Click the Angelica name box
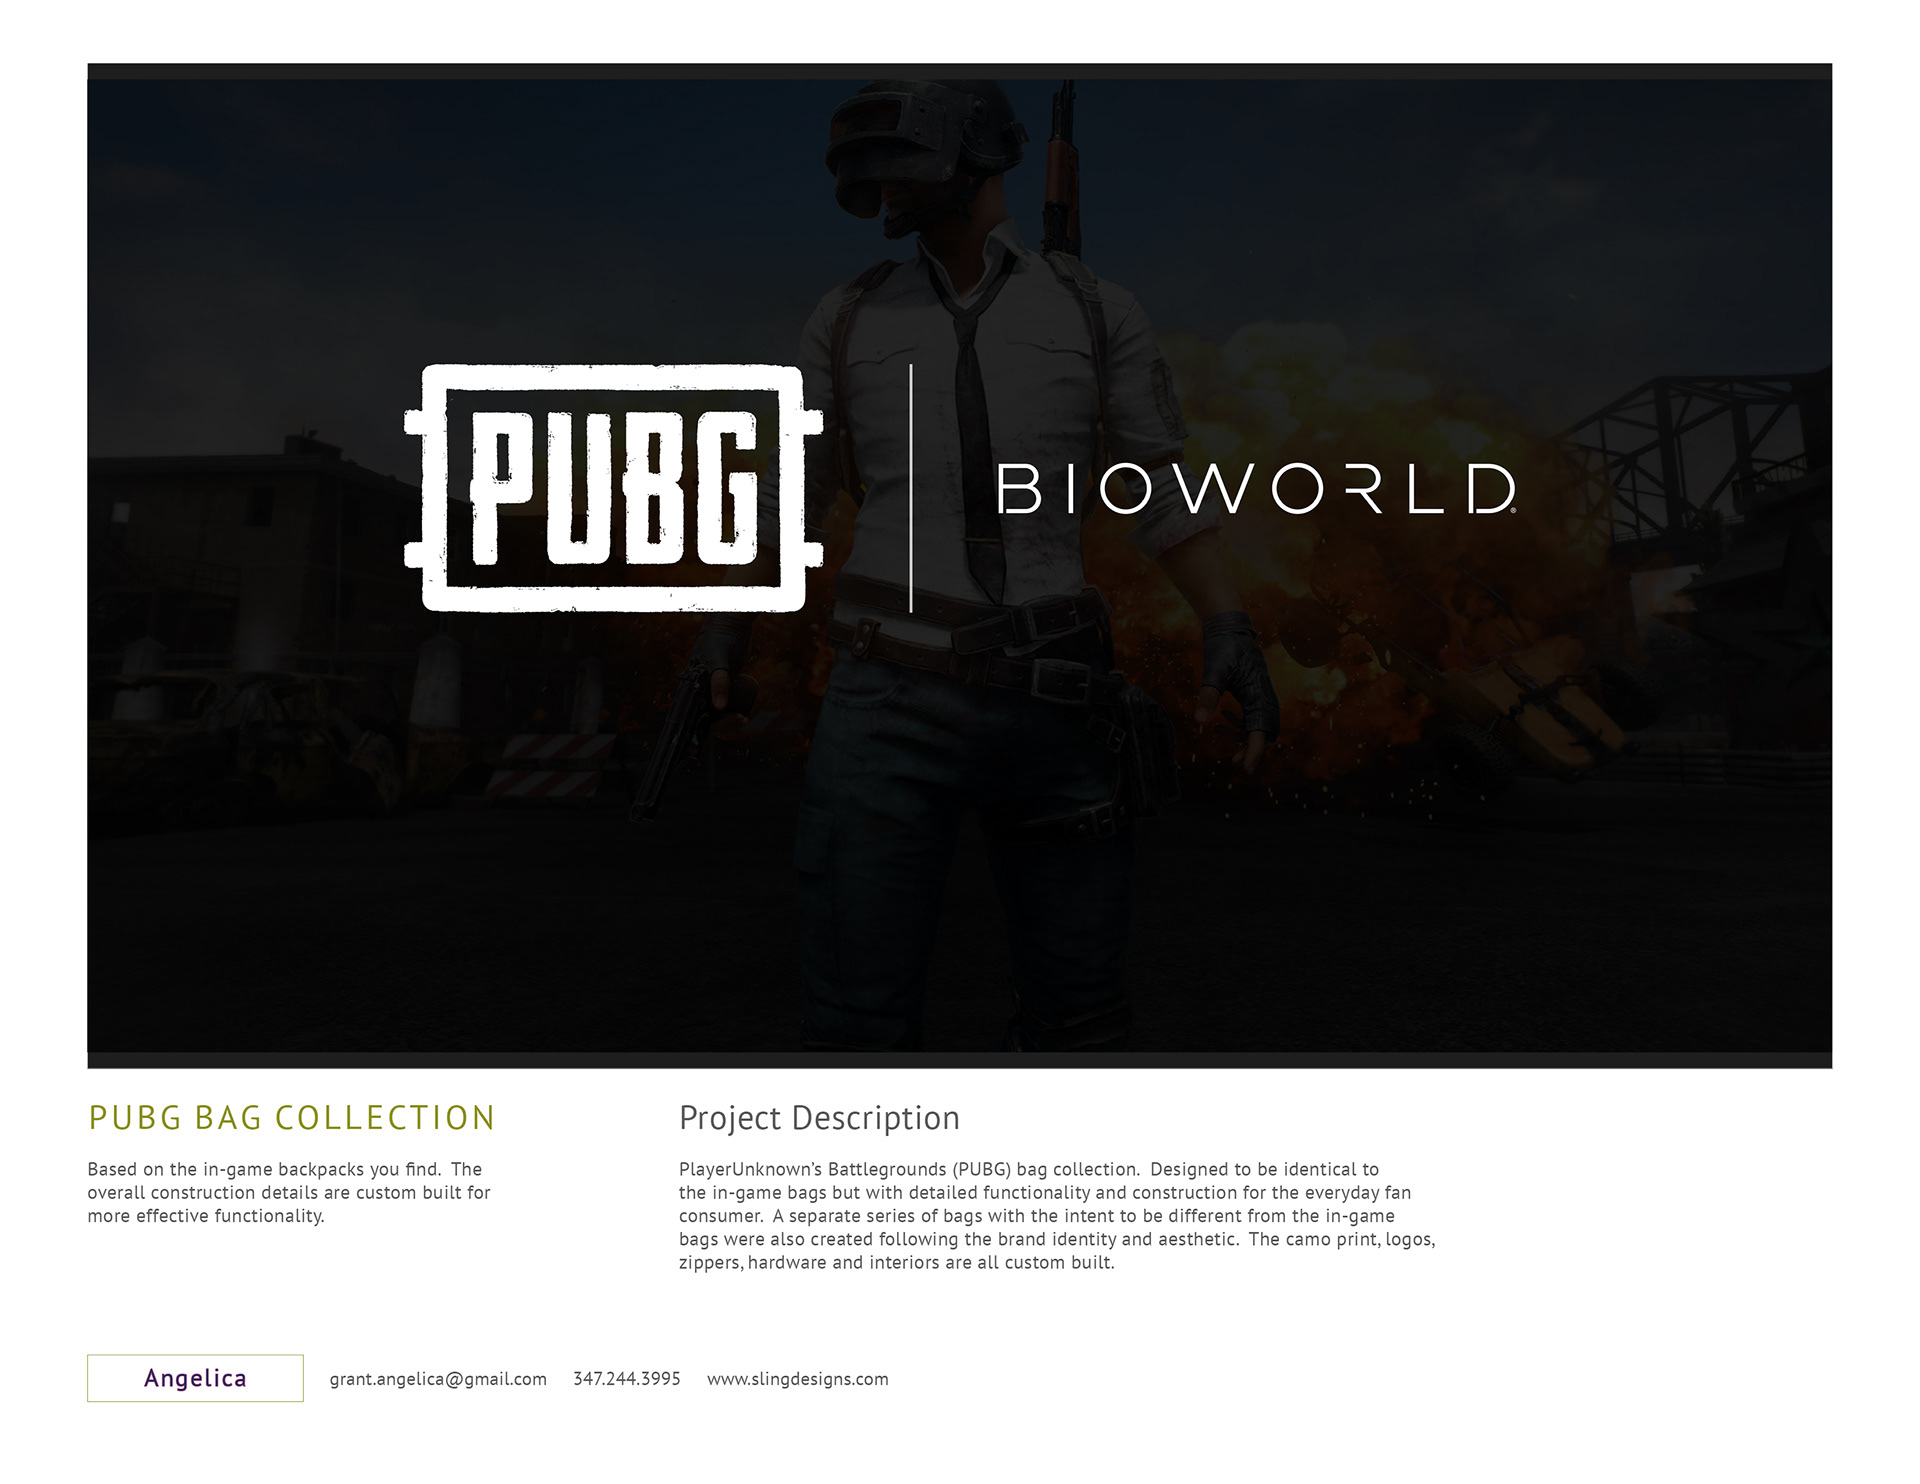The width and height of the screenshot is (1920, 1484). click(195, 1378)
